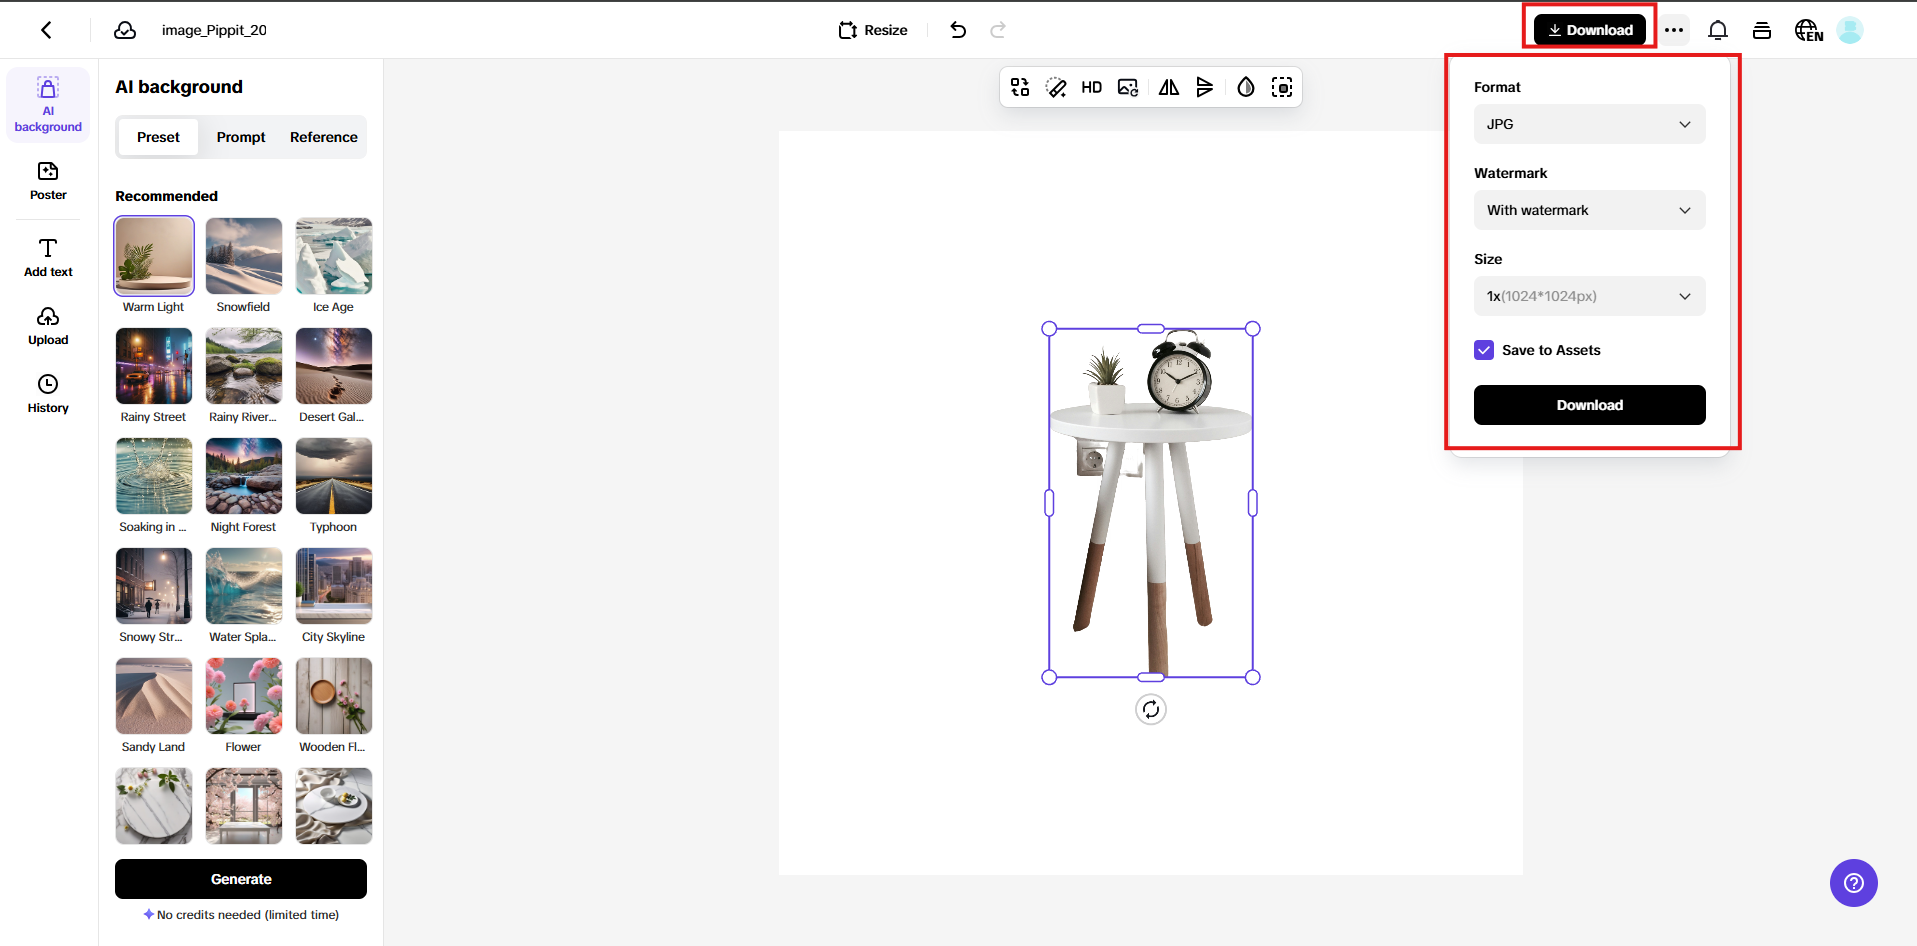Open the Upload panel
This screenshot has width=1917, height=946.
48,326
